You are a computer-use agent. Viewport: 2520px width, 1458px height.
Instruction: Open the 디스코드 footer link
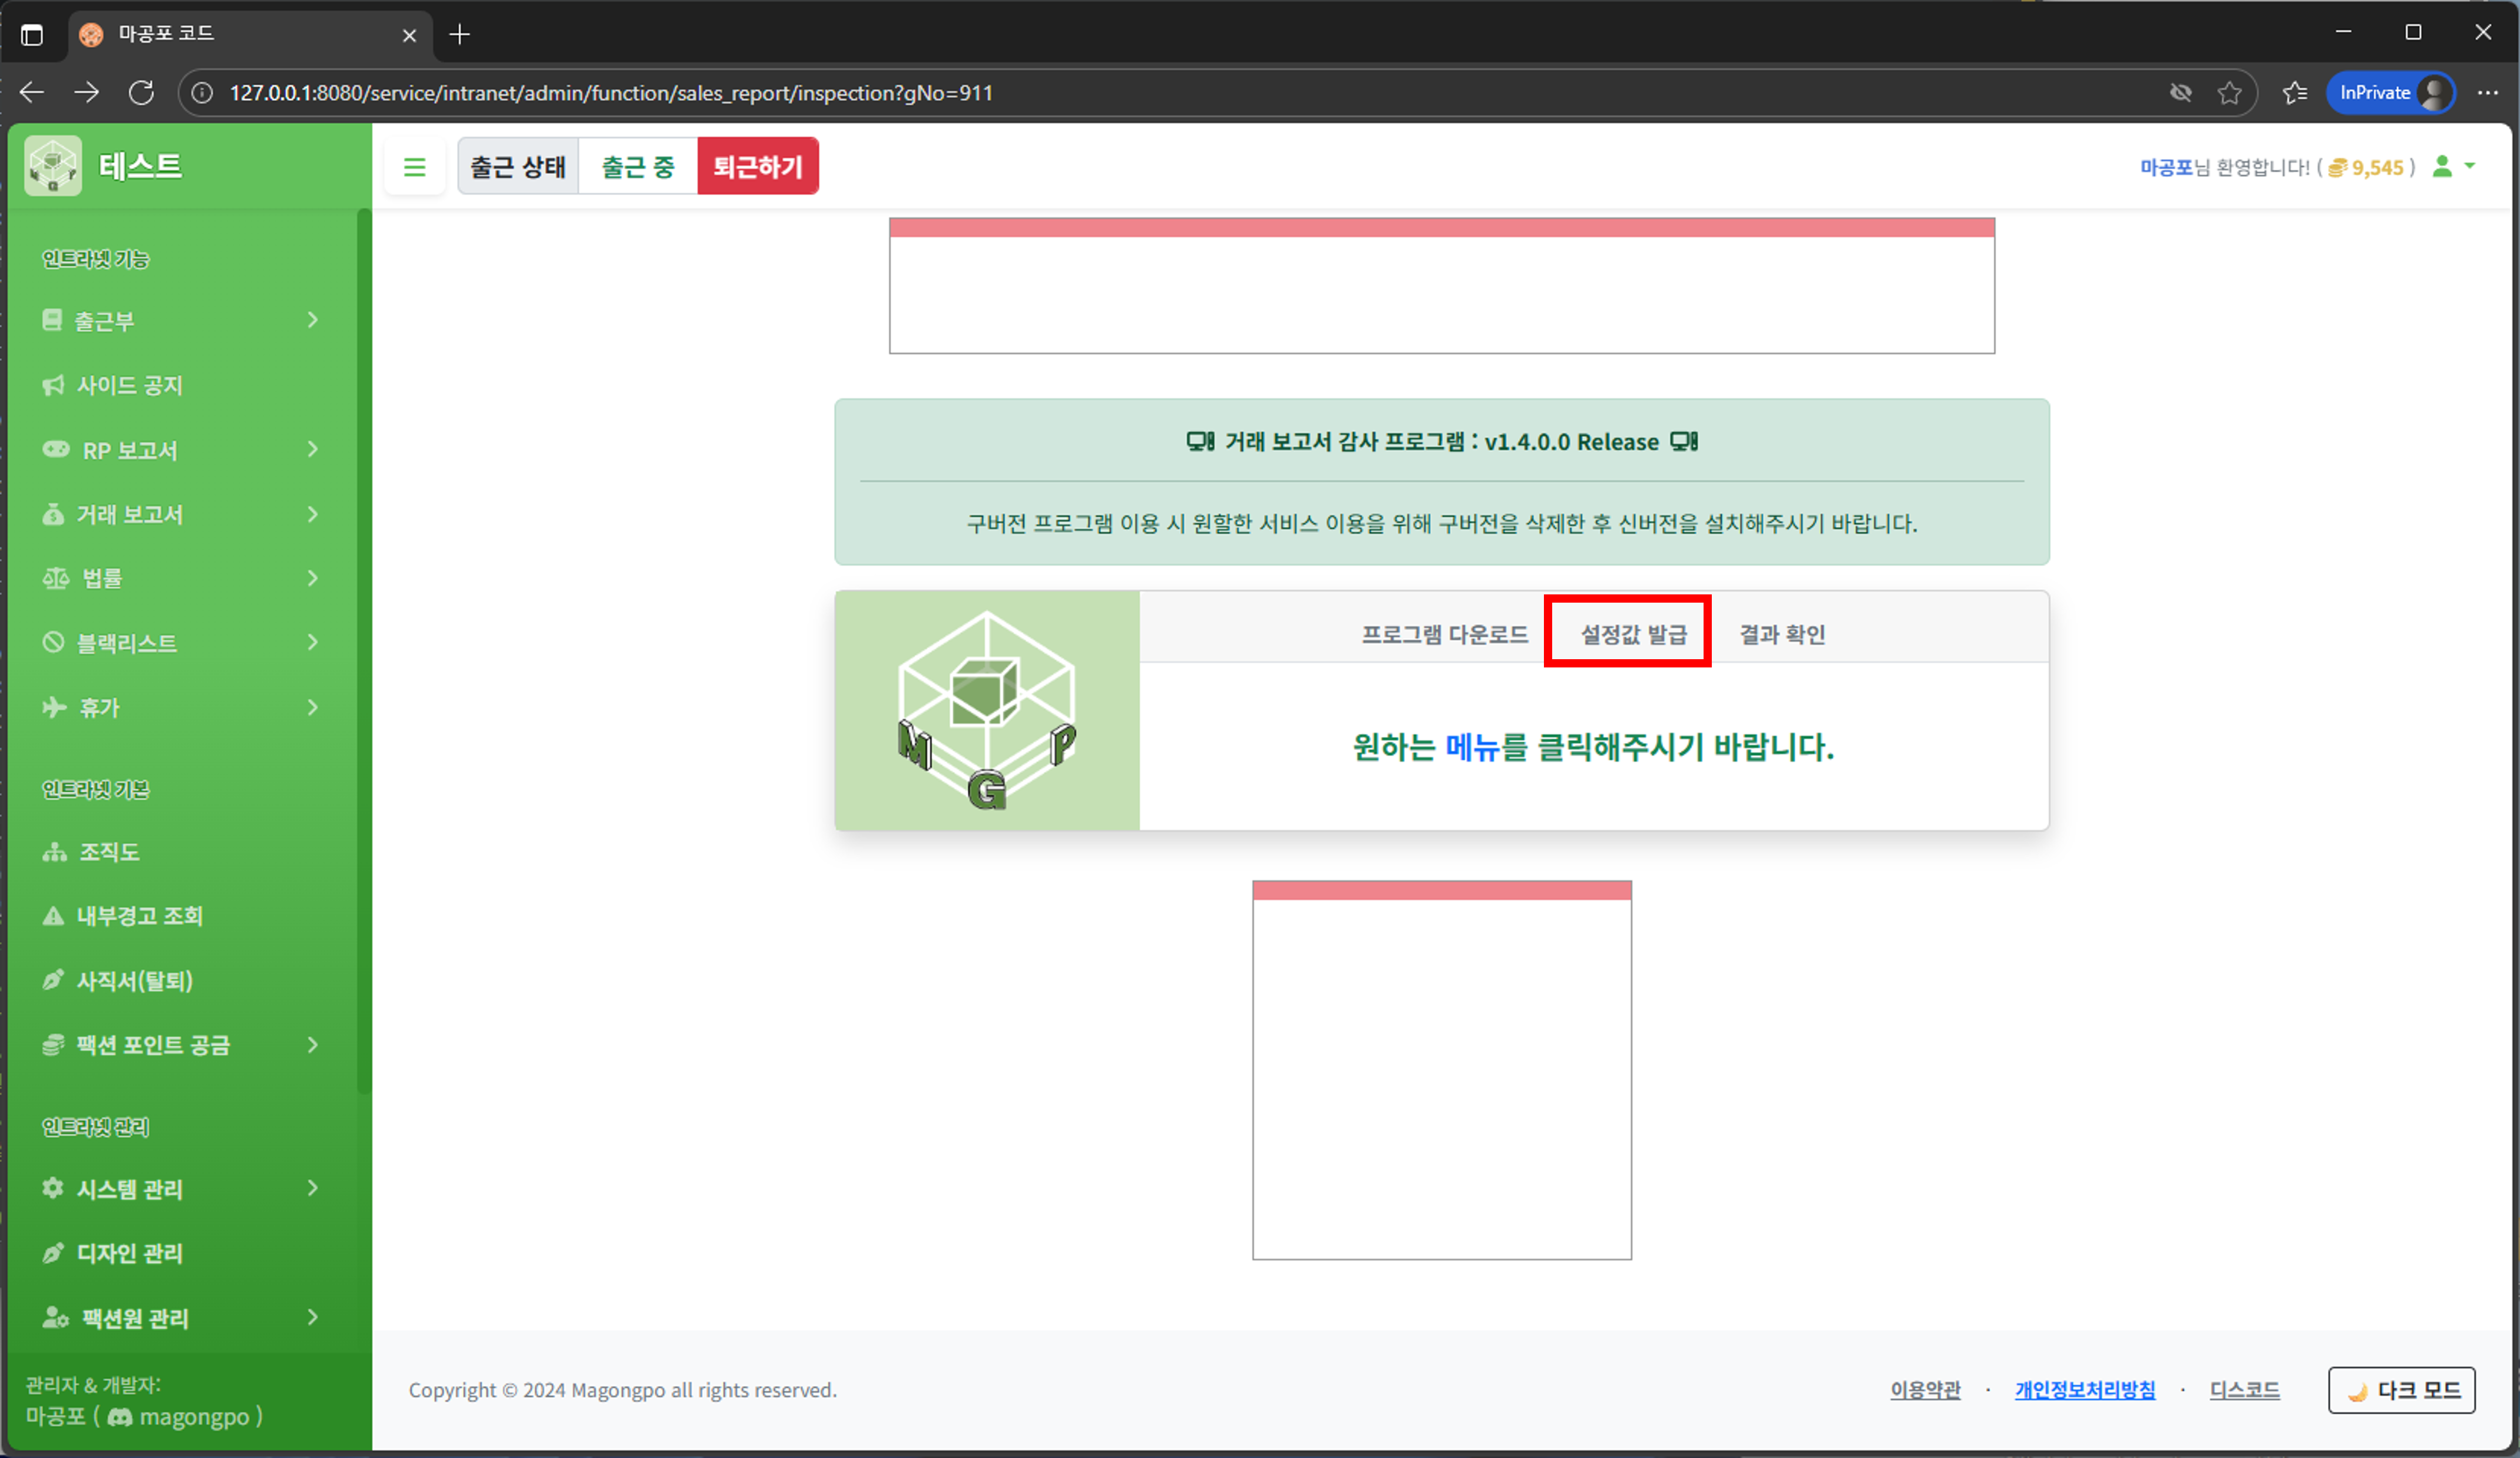tap(2244, 1390)
